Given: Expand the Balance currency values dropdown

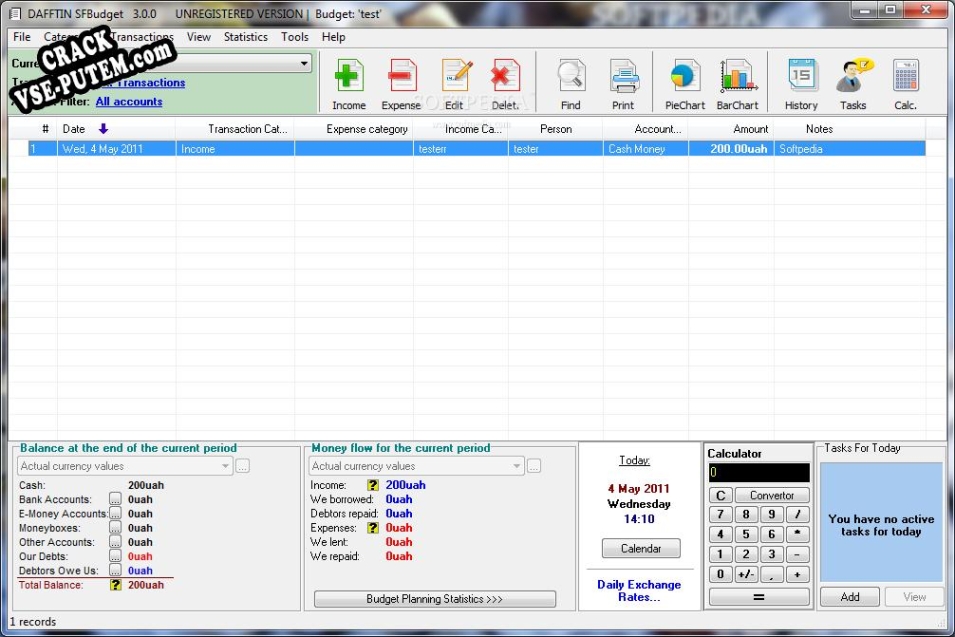Looking at the screenshot, I should tap(225, 466).
